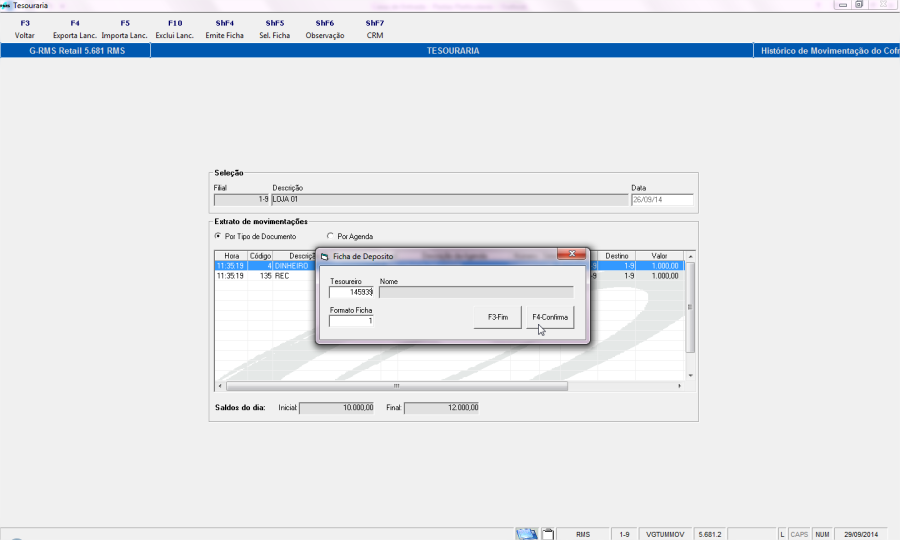
Task: Click the Final balance field 12.000,00
Action: pos(441,407)
